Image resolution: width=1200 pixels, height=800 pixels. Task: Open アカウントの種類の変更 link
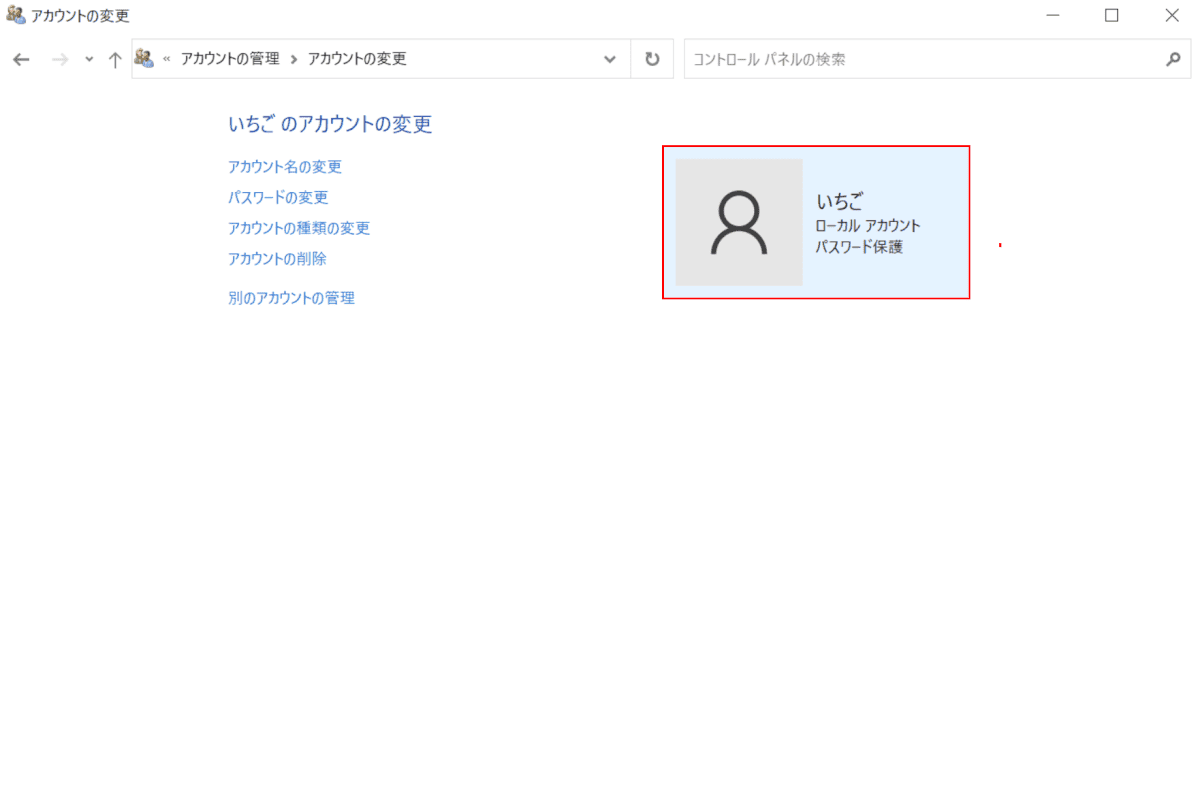click(299, 228)
